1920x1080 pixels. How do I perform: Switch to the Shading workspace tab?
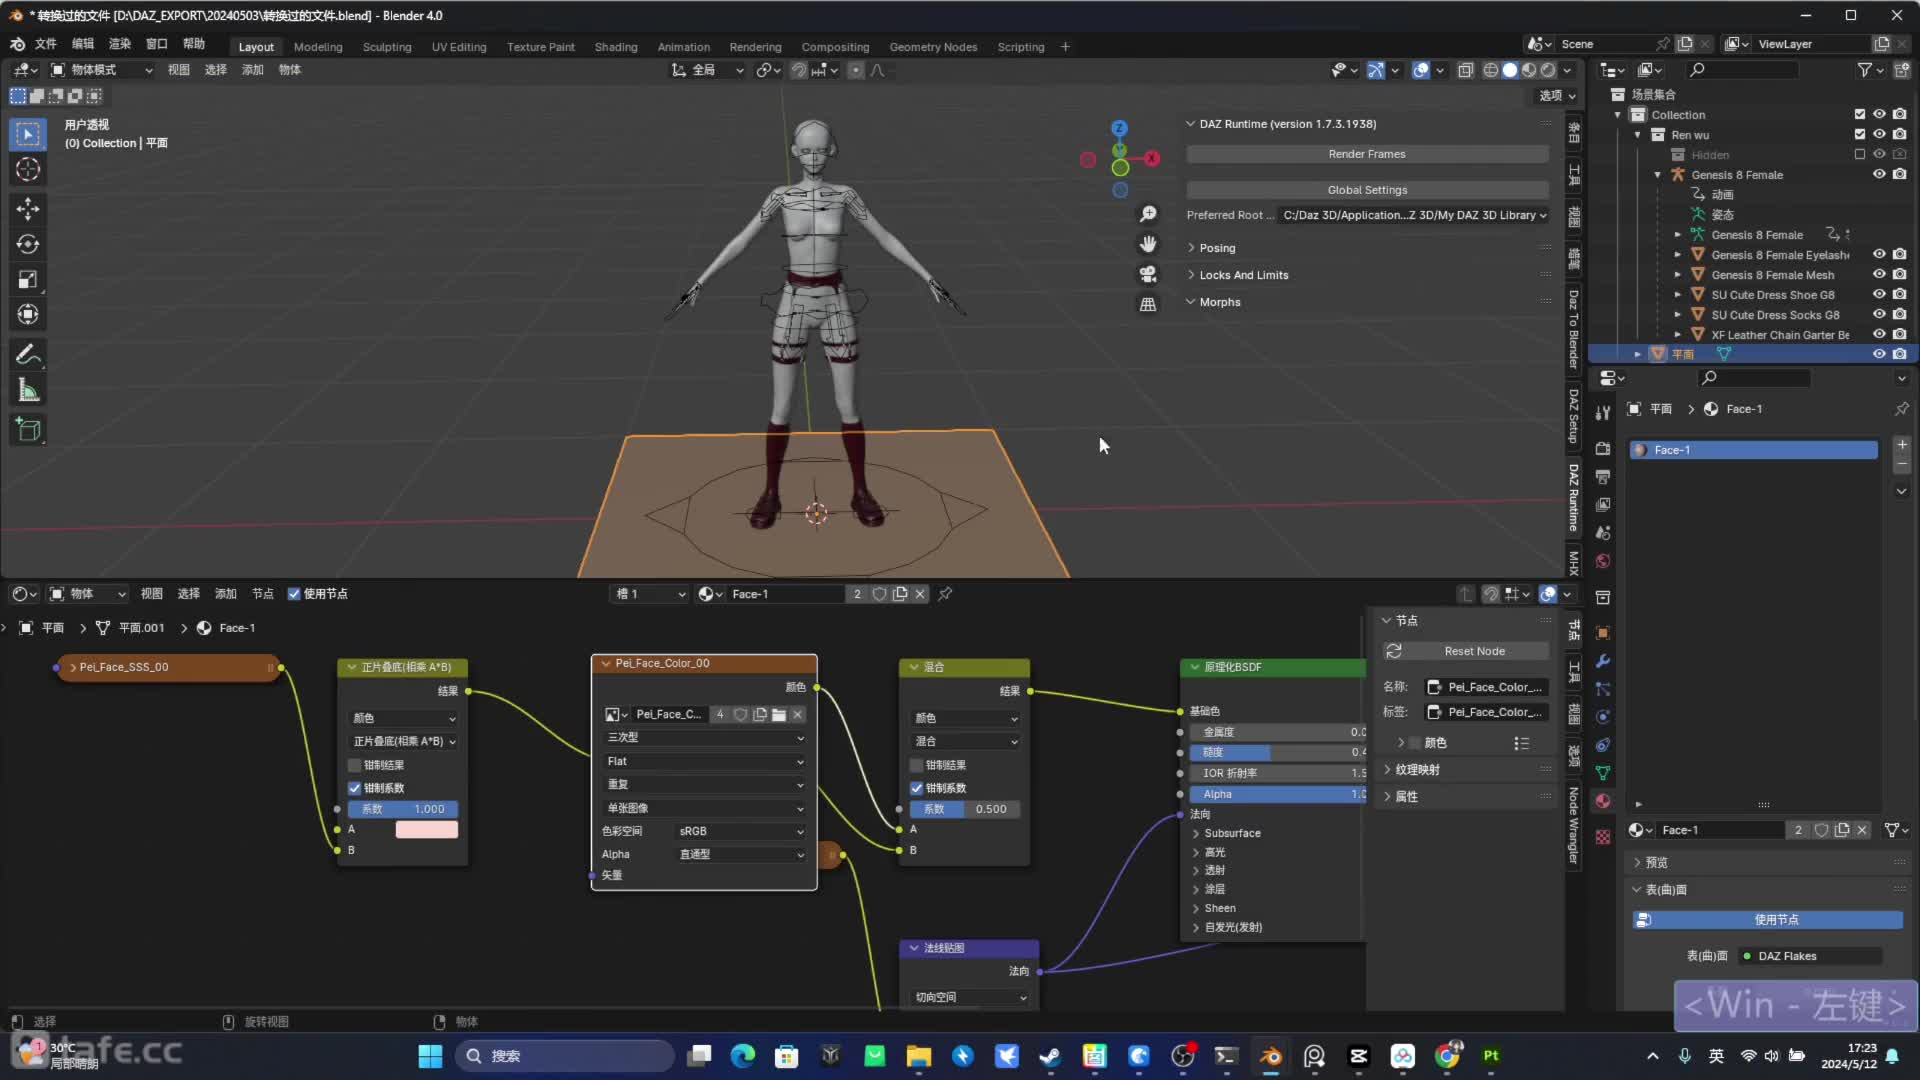point(616,47)
